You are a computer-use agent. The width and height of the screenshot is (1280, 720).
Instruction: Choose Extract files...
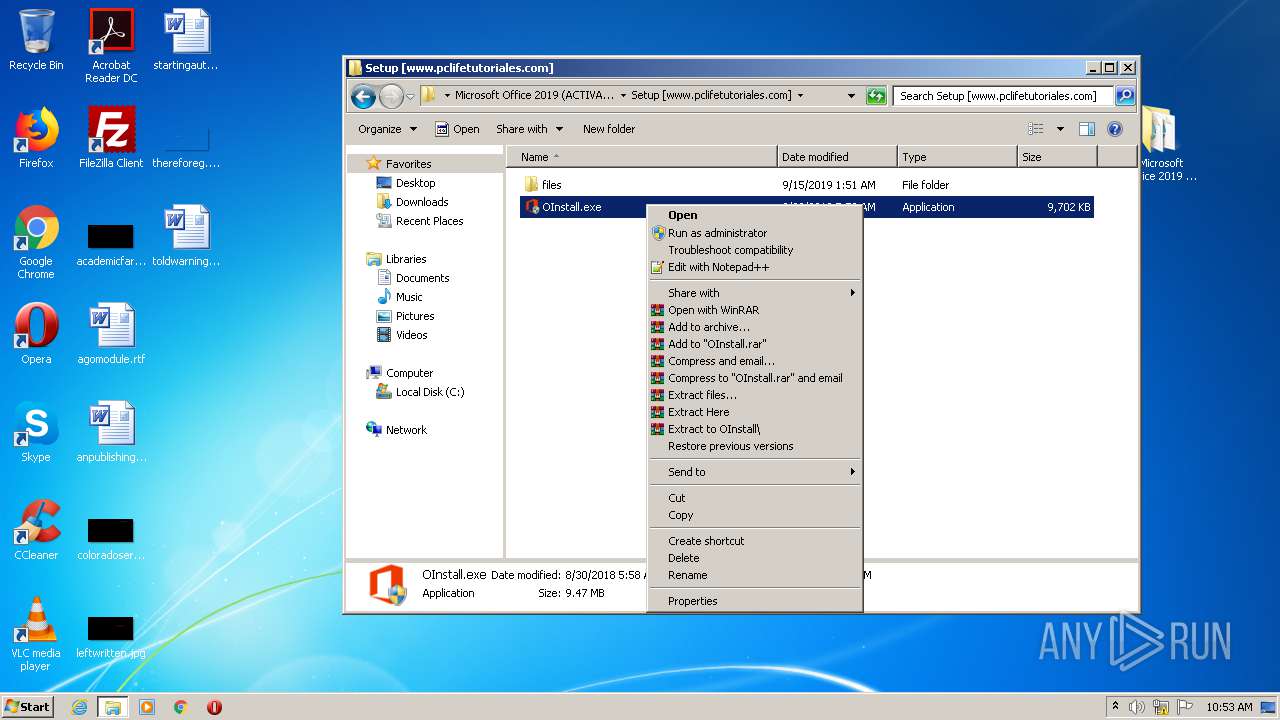click(x=754, y=395)
